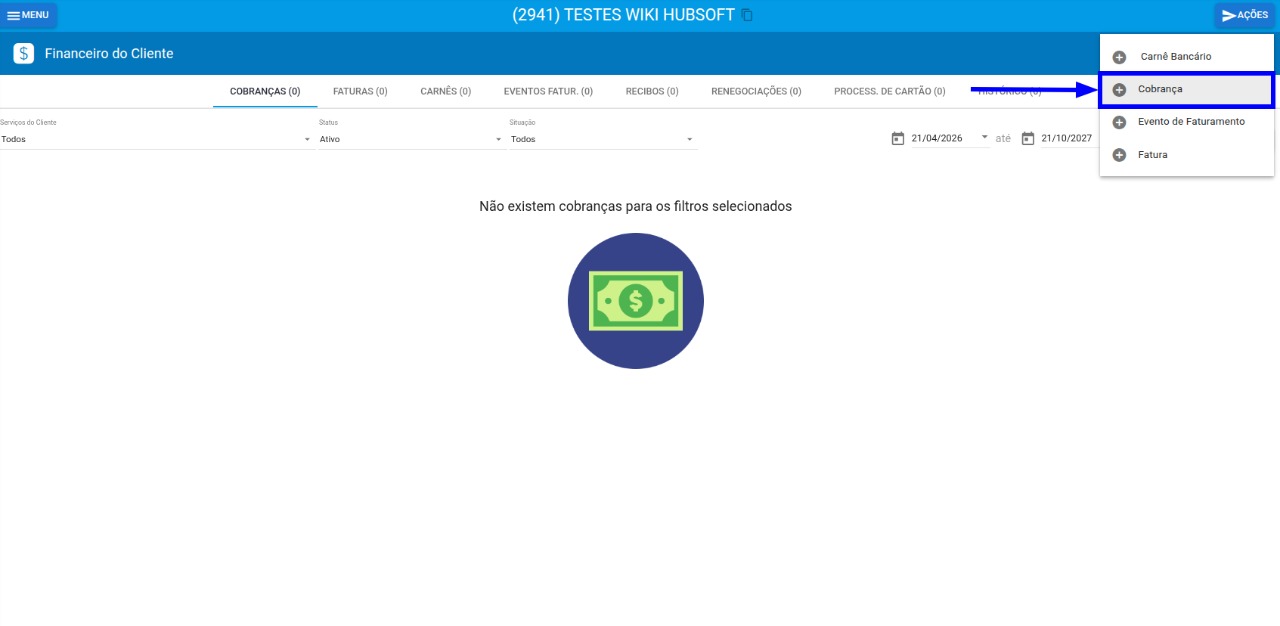
Task: Go to the RECIBOS (0) tab
Action: pyautogui.click(x=652, y=91)
